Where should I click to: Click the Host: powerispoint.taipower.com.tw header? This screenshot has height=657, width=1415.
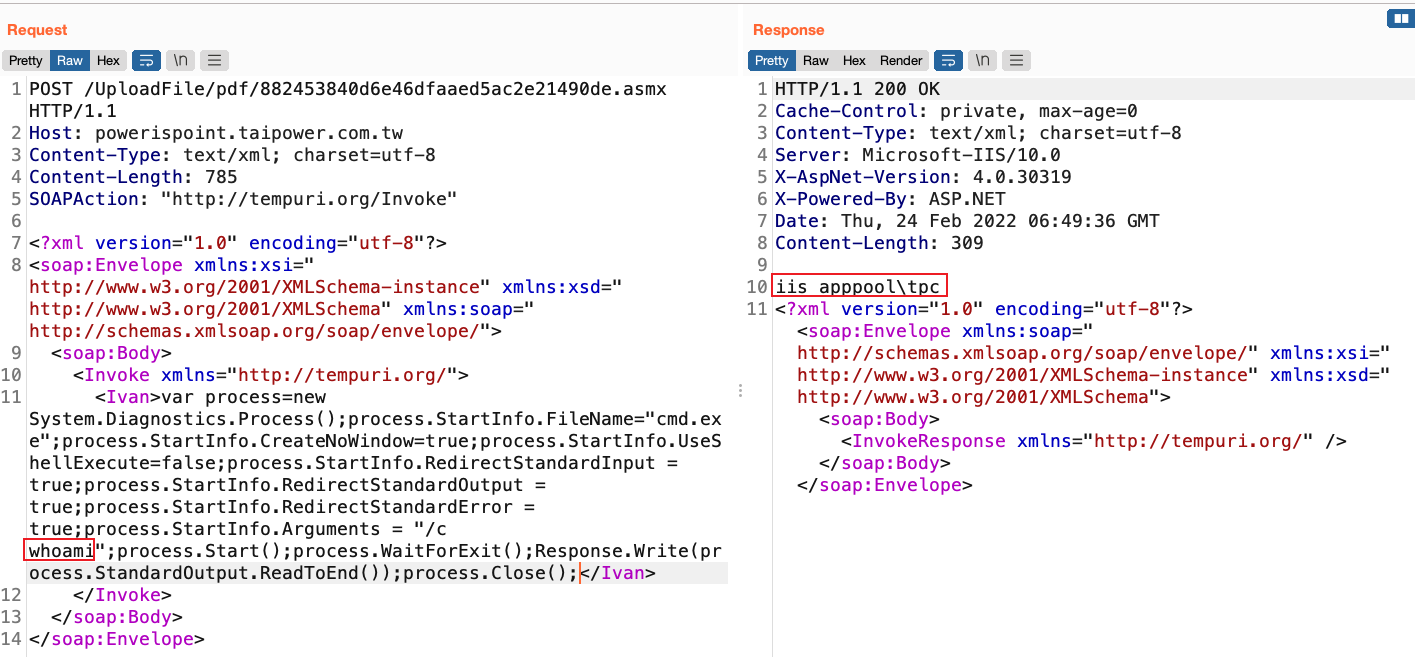point(216,133)
